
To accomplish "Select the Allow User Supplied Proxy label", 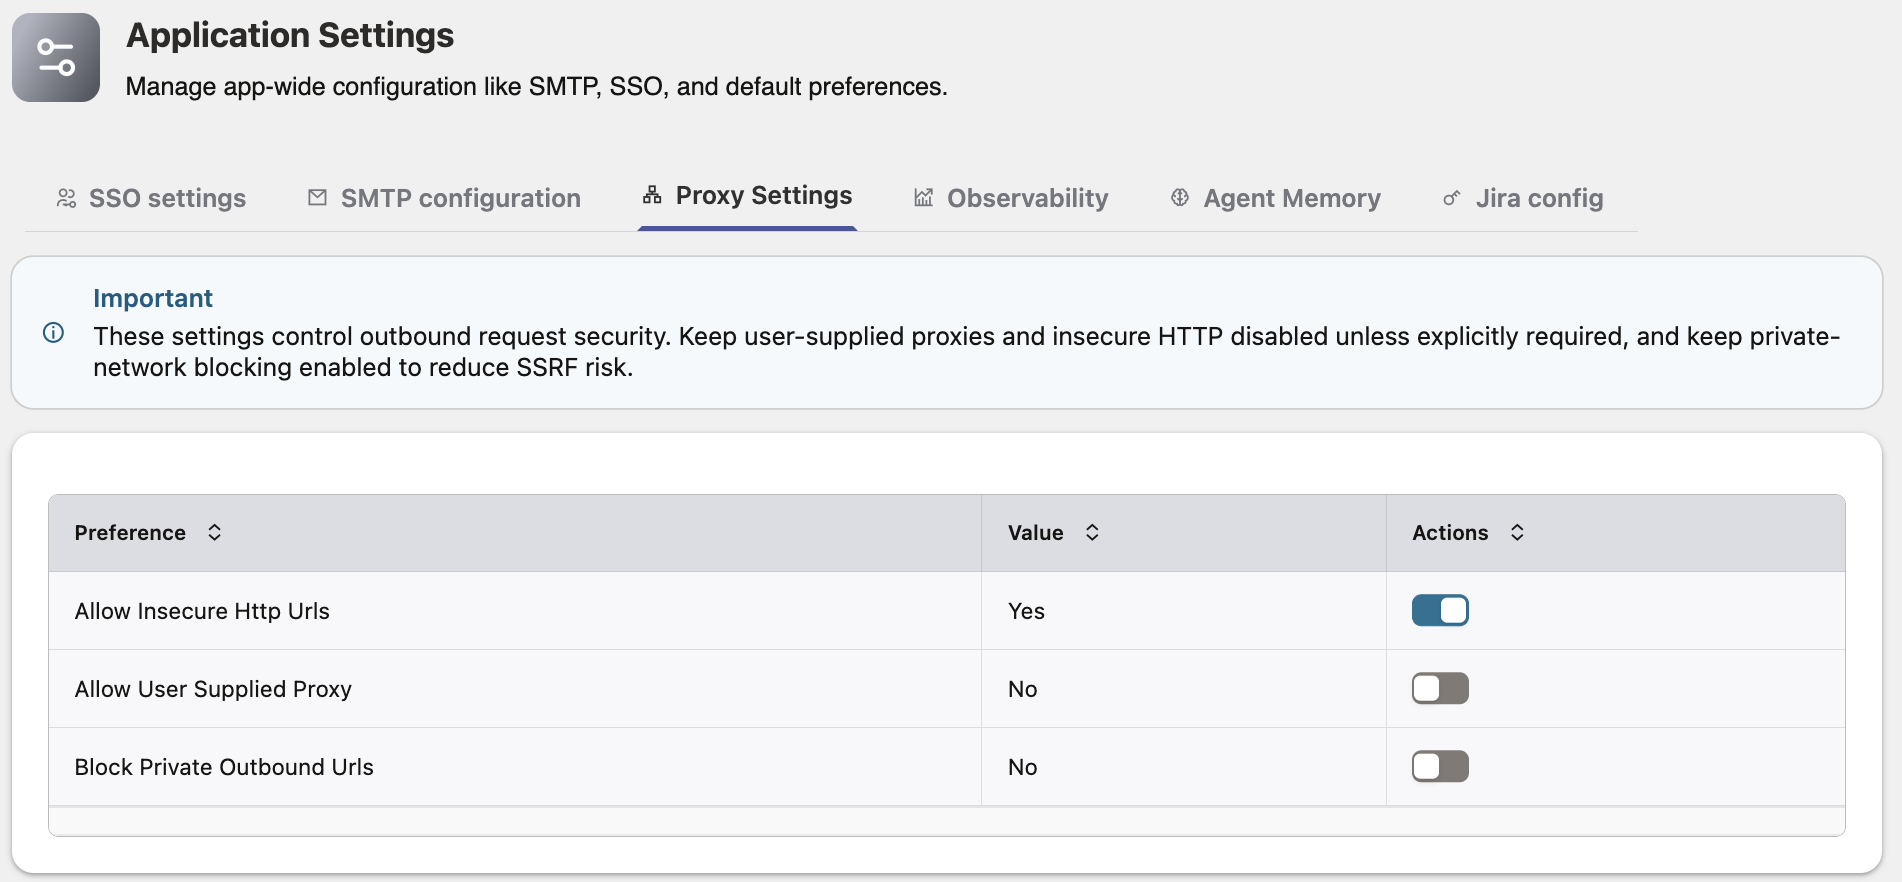I will click(x=213, y=689).
